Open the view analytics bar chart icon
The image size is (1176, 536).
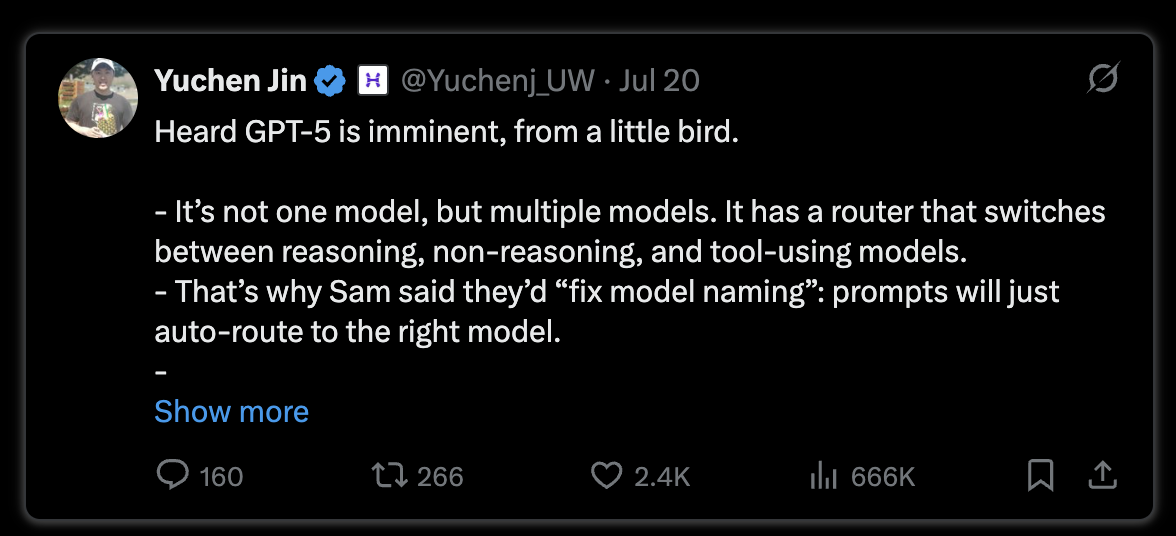click(x=824, y=476)
